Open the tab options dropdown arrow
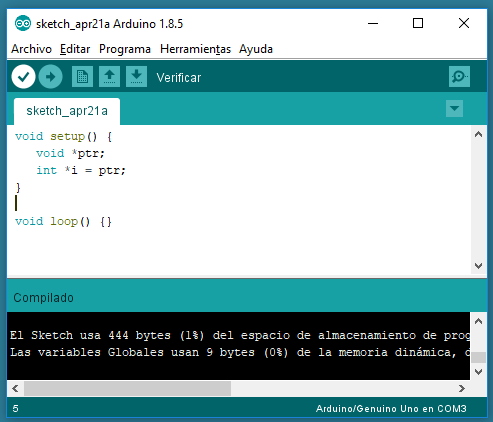Viewport: 493px width, 422px height. (454, 108)
